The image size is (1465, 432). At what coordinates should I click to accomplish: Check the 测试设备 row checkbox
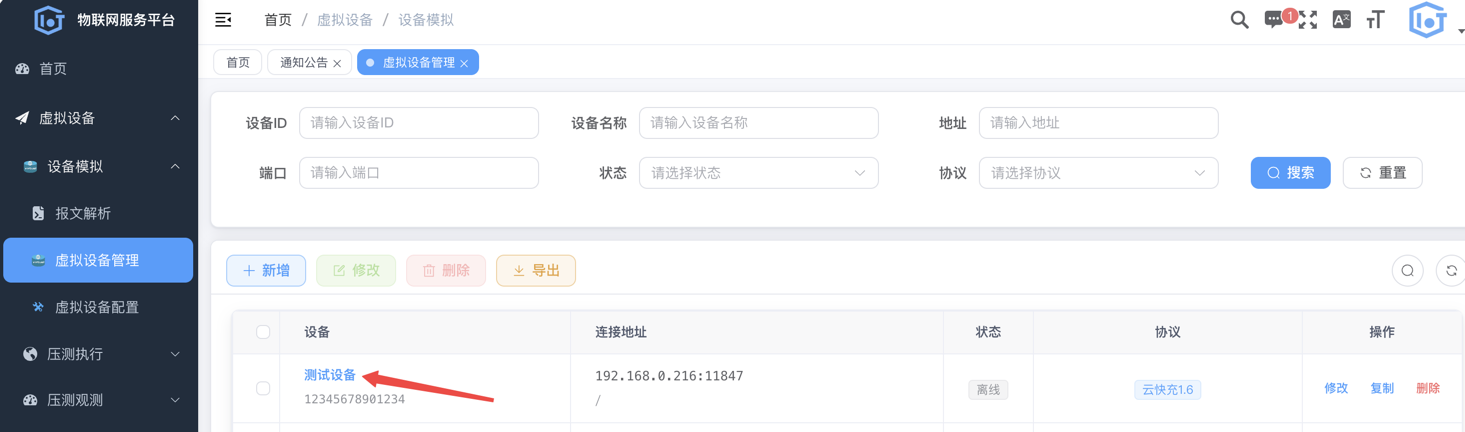pos(263,388)
